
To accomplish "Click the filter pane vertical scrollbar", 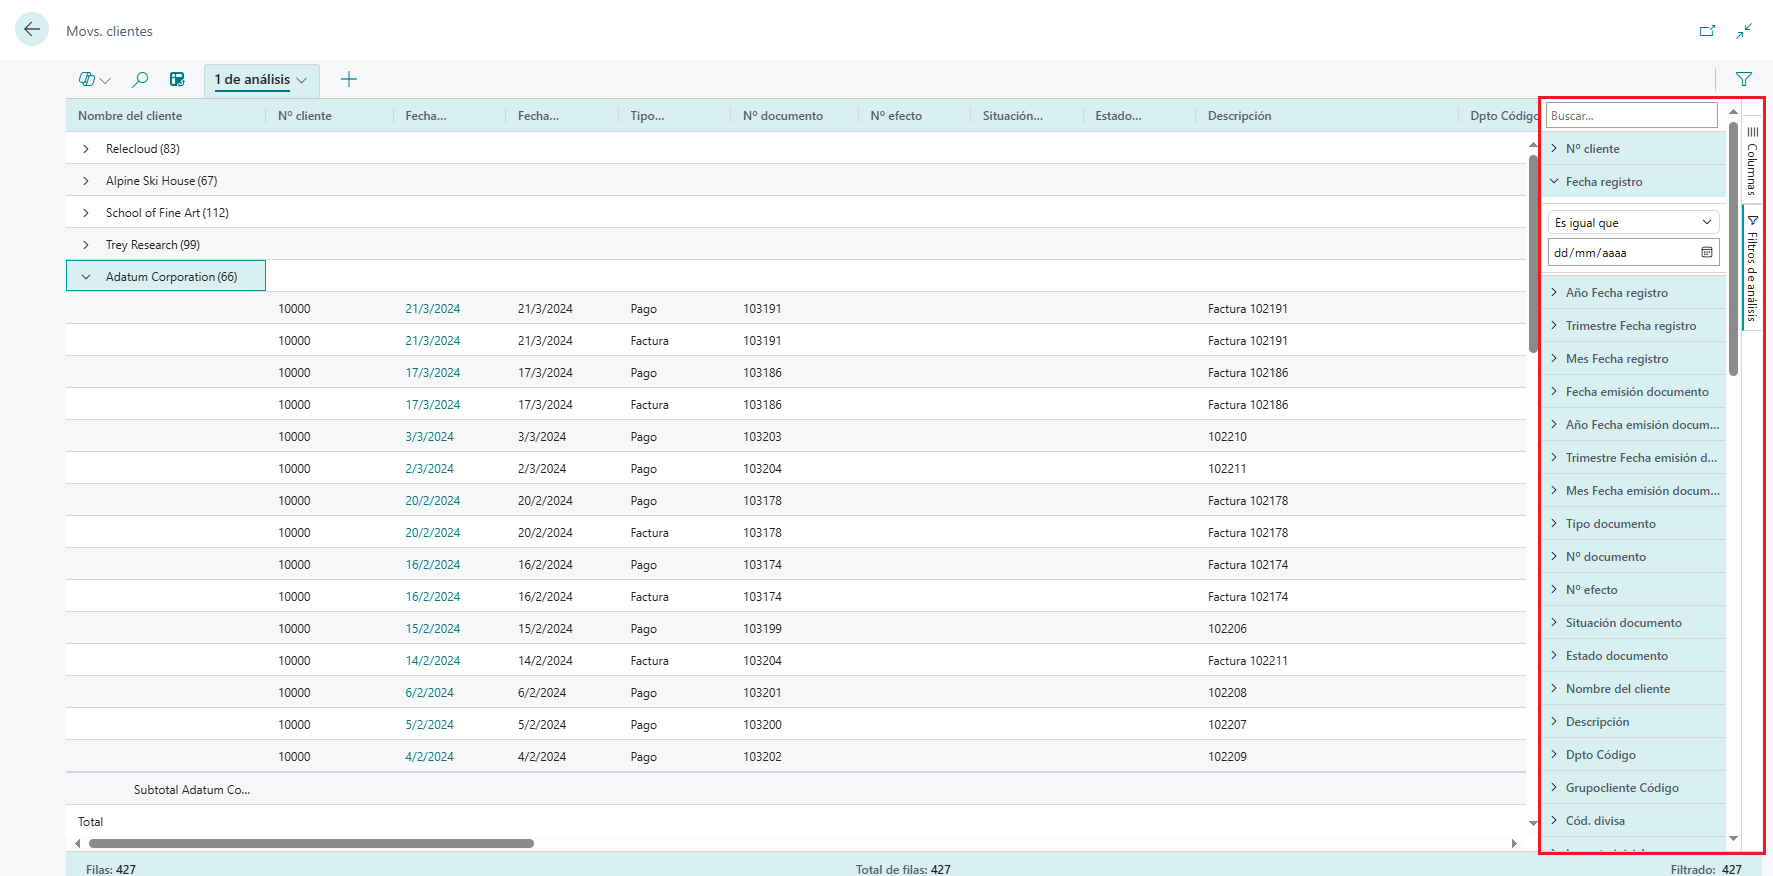I will pos(1733,249).
